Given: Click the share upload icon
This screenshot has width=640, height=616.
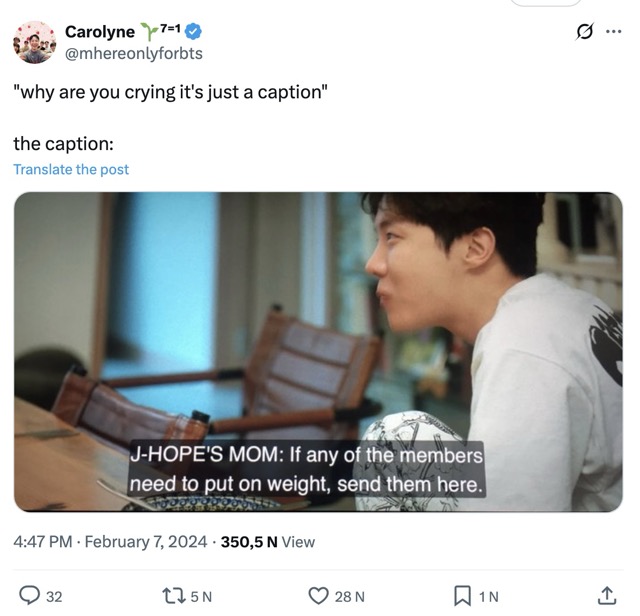Looking at the screenshot, I should 606,596.
